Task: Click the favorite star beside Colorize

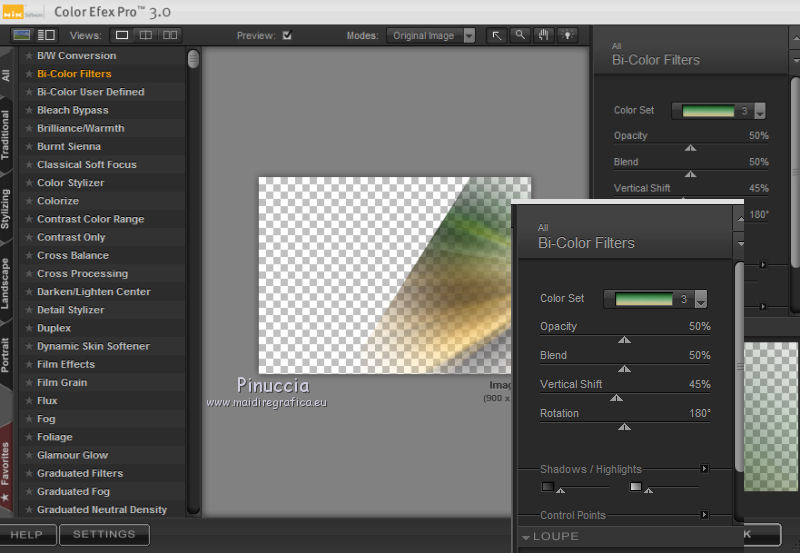Action: (29, 201)
